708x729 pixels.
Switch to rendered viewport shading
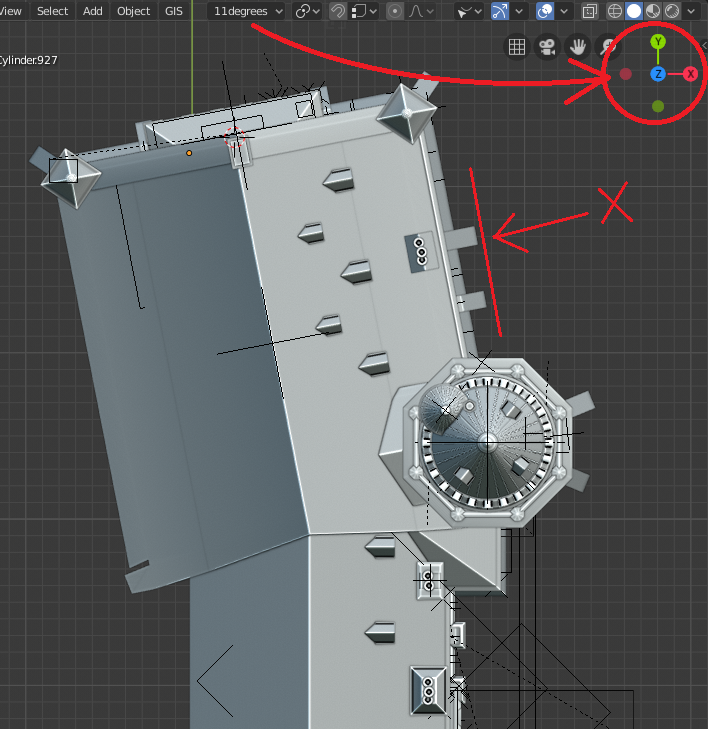672,11
